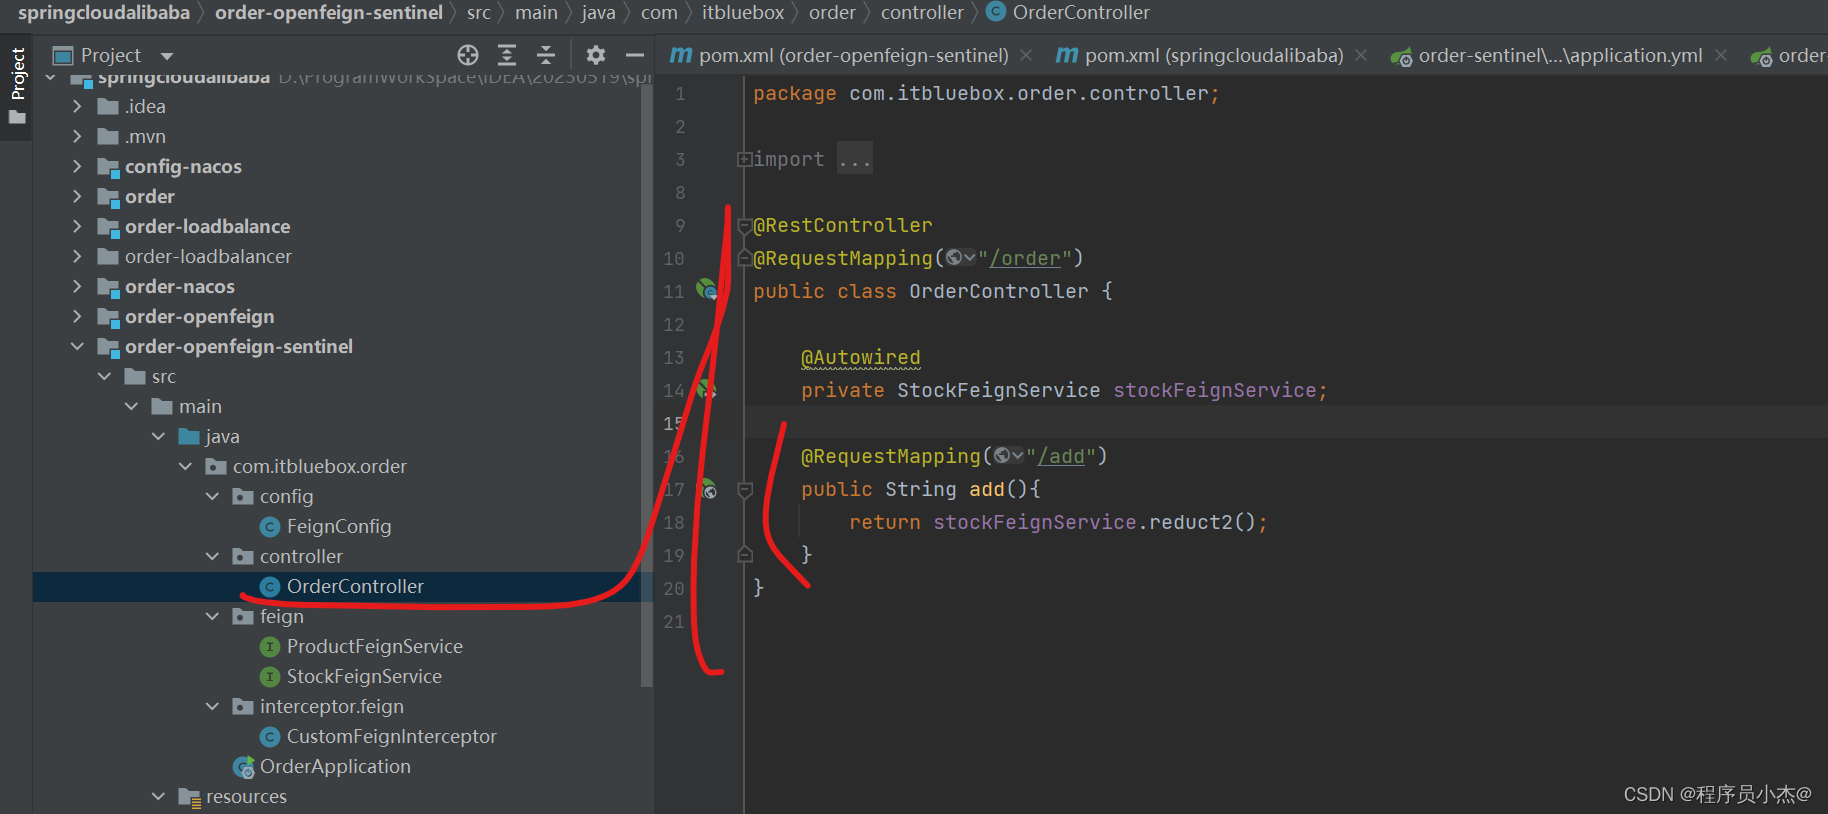Select the config package folder

pyautogui.click(x=286, y=496)
